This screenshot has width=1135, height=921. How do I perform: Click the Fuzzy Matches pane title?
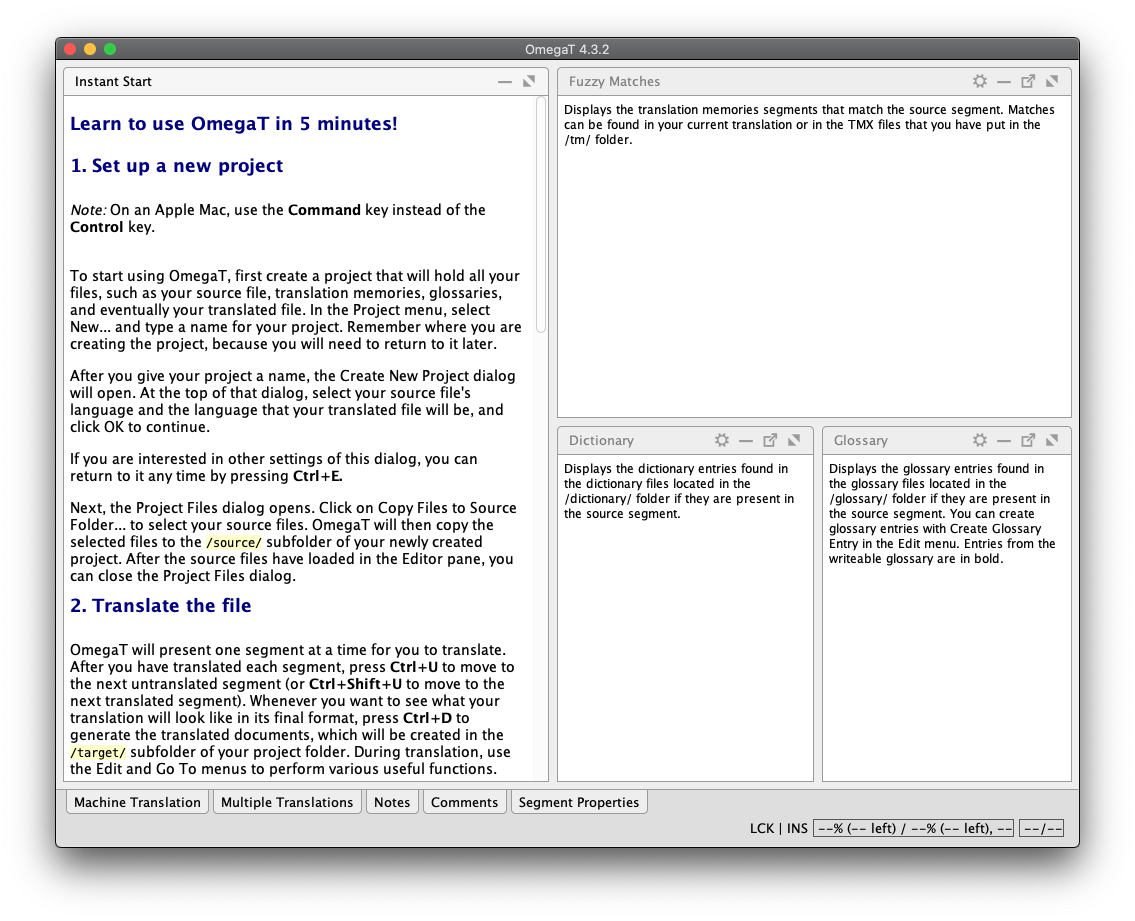(x=614, y=82)
